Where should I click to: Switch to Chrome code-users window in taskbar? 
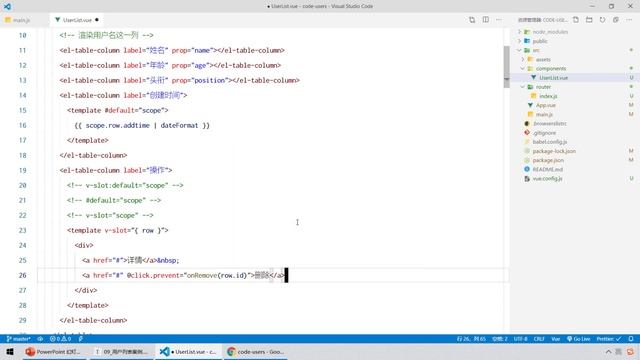tap(256, 352)
